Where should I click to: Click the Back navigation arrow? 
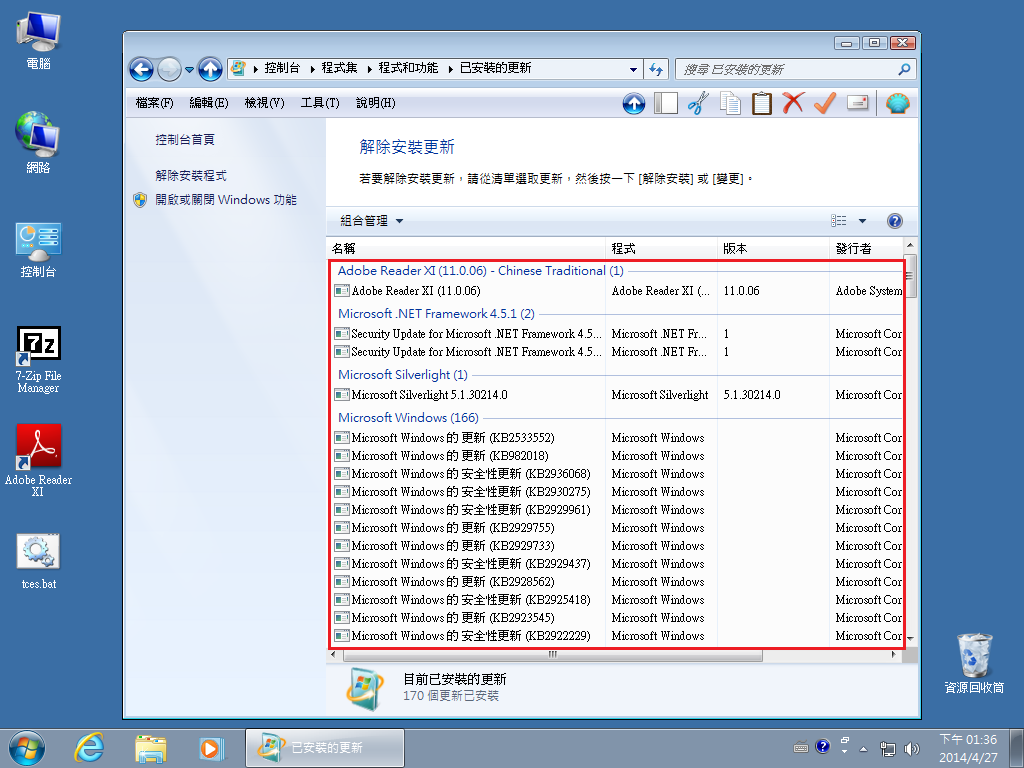click(141, 69)
